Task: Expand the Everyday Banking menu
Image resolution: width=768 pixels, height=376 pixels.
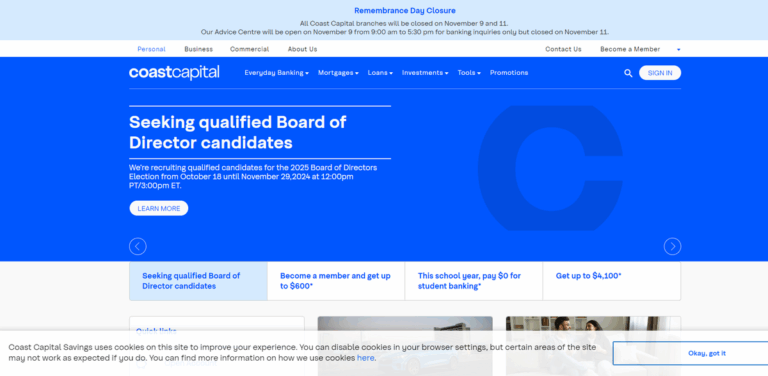Action: click(276, 72)
